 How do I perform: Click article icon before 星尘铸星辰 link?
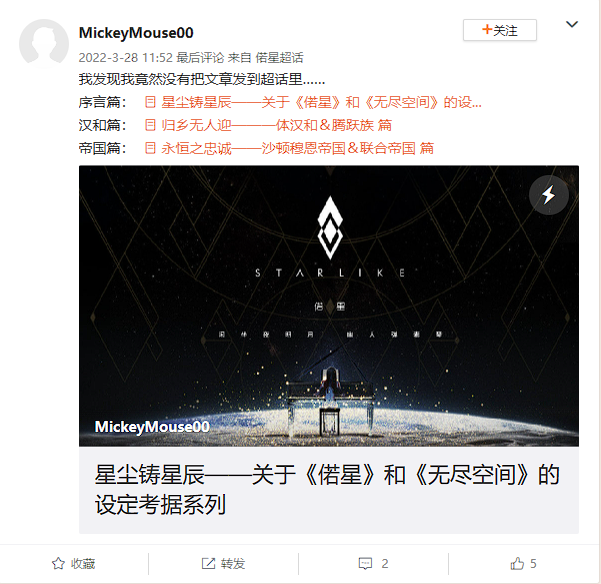tap(150, 102)
